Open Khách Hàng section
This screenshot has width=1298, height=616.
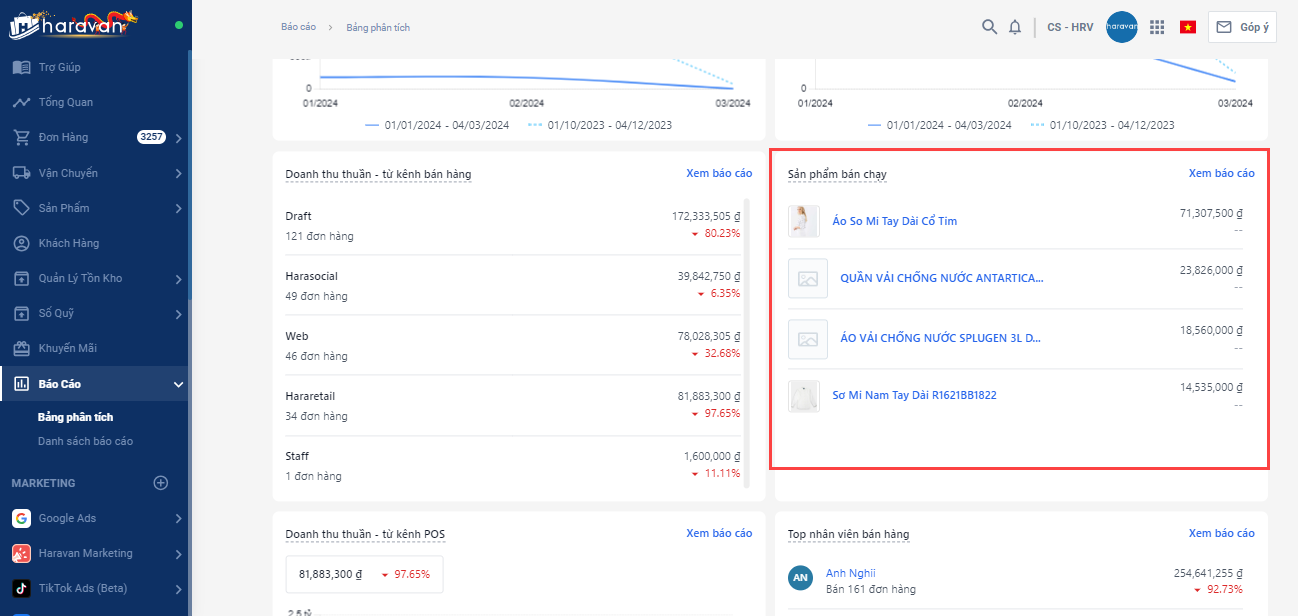[68, 243]
